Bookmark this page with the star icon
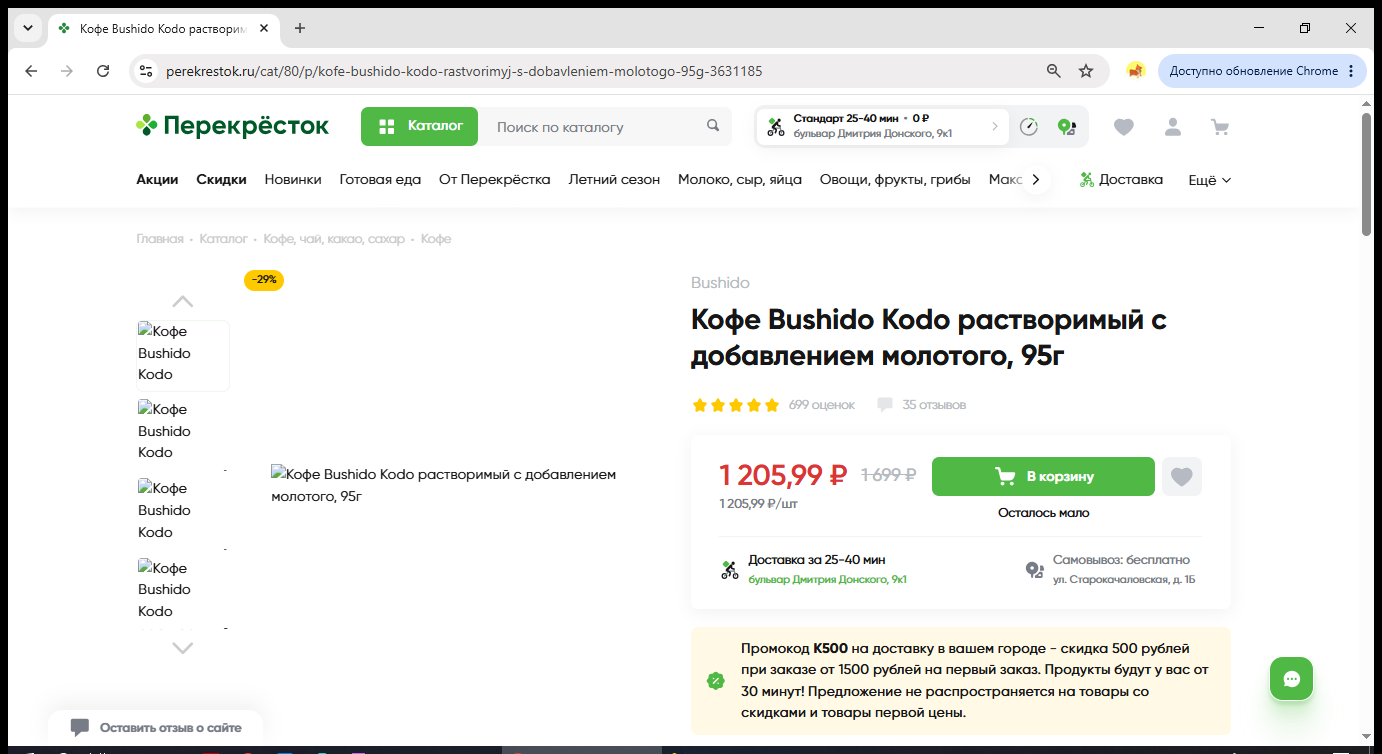1382x754 pixels. 1086,71
